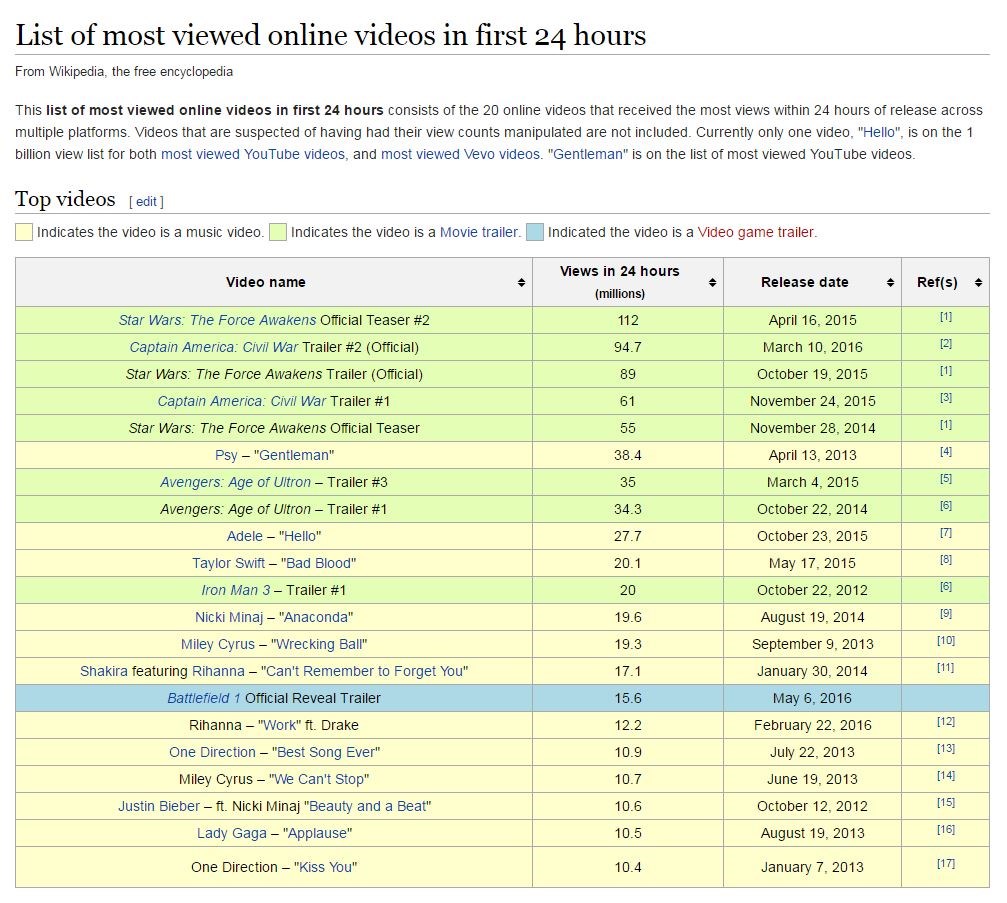
Task: Open Captain America: Civil War link for Trailer #2
Action: pos(214,347)
